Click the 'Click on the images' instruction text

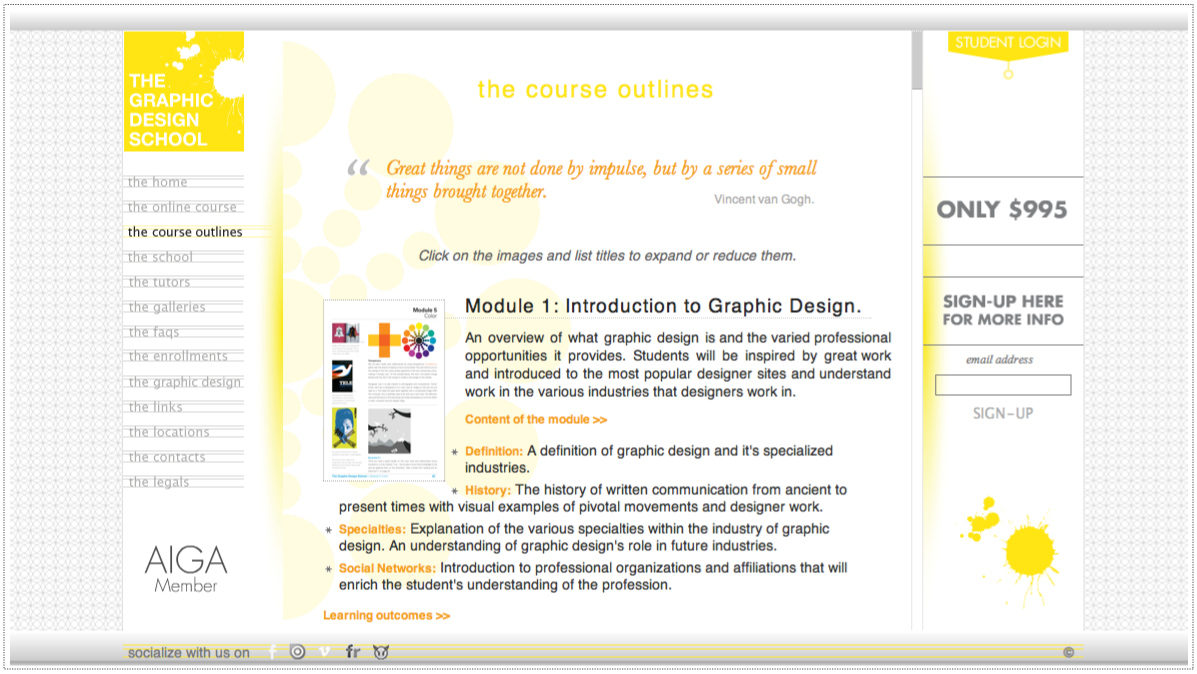pos(607,256)
